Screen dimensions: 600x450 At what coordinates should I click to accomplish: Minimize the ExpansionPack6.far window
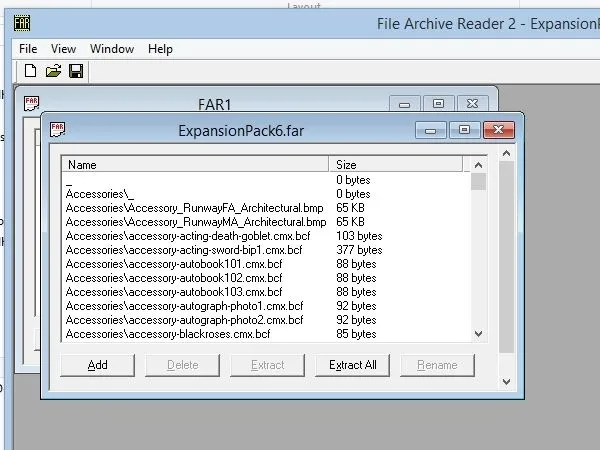(430, 130)
